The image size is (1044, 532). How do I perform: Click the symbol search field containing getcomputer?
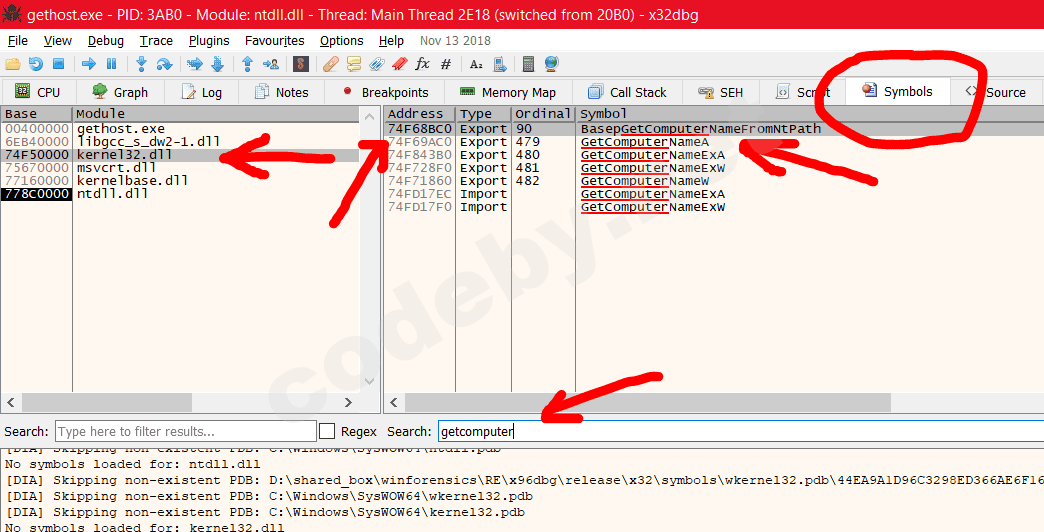coord(740,431)
